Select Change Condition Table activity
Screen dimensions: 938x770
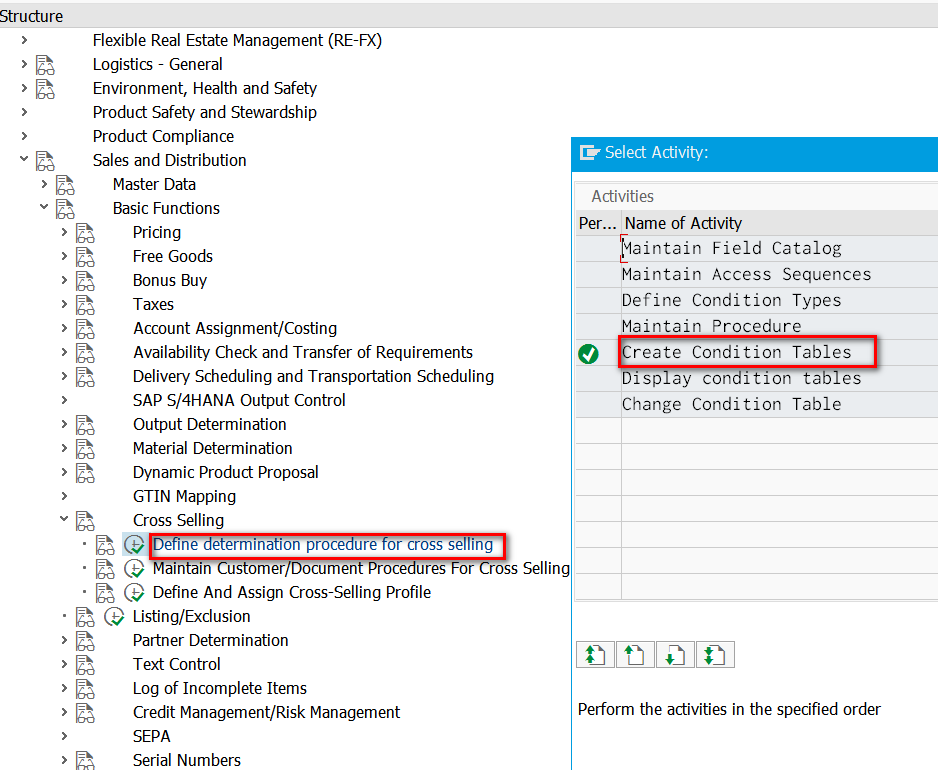731,404
